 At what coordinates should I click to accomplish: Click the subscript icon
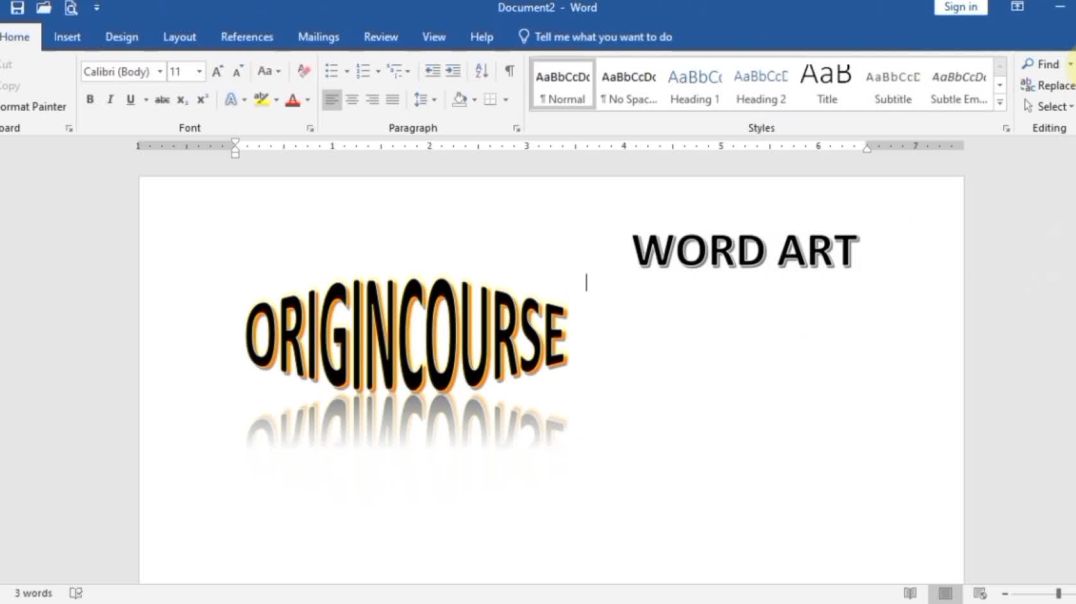click(x=183, y=99)
